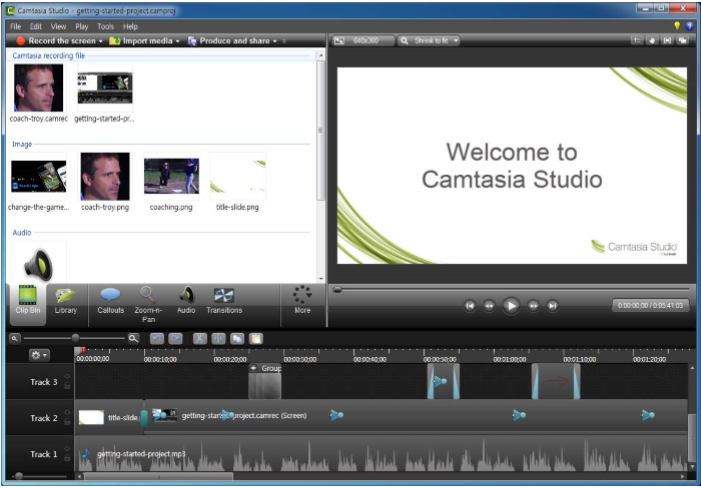Click the timeline Redo button

175,339
